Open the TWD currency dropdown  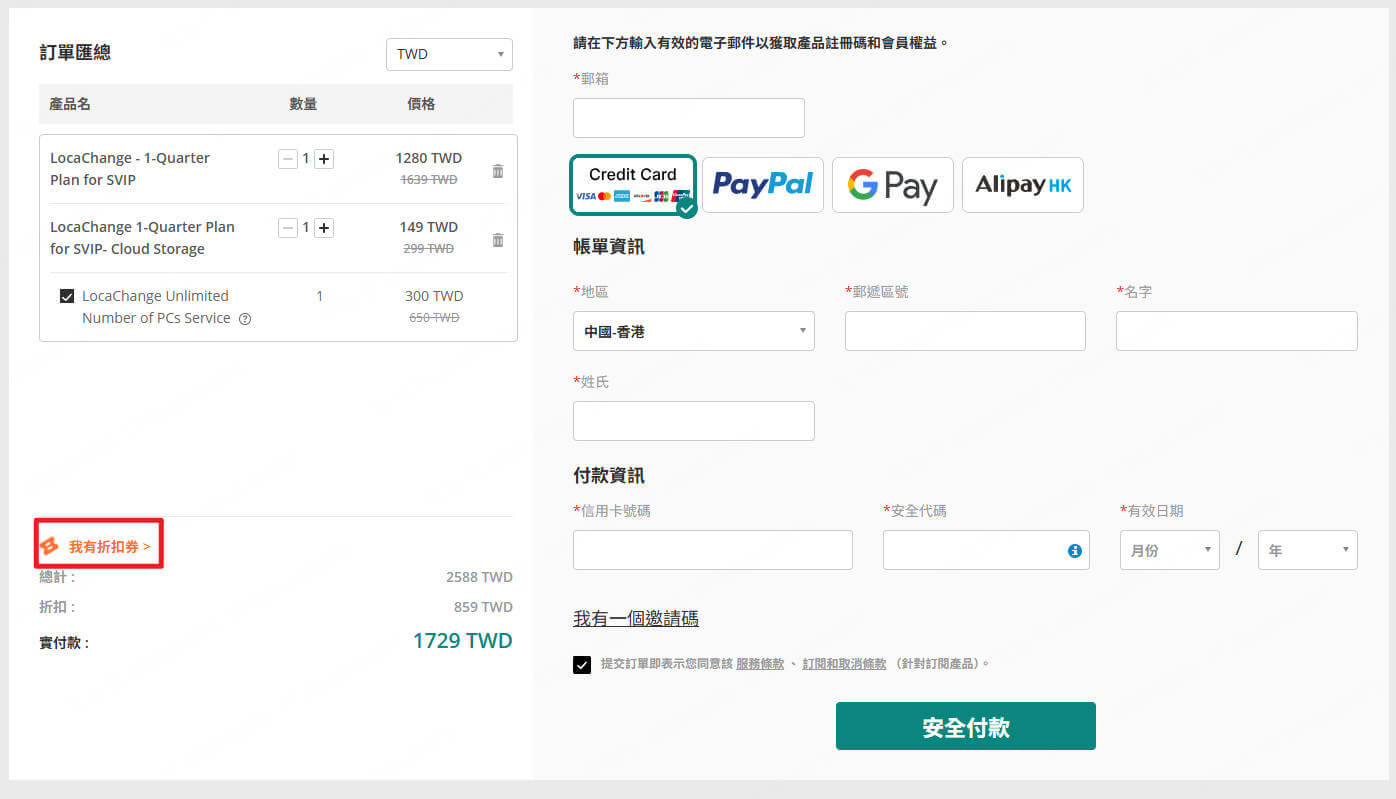(449, 54)
